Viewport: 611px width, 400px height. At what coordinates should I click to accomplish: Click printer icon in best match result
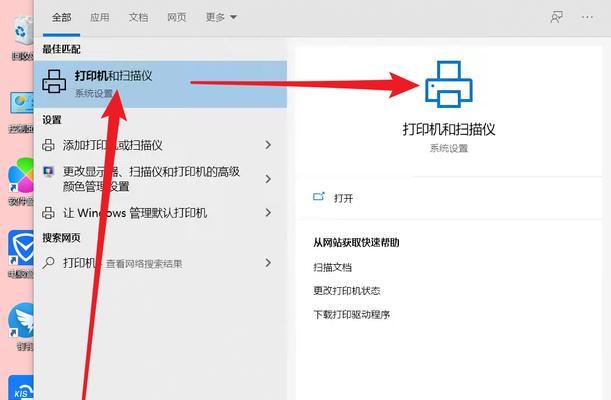click(54, 81)
